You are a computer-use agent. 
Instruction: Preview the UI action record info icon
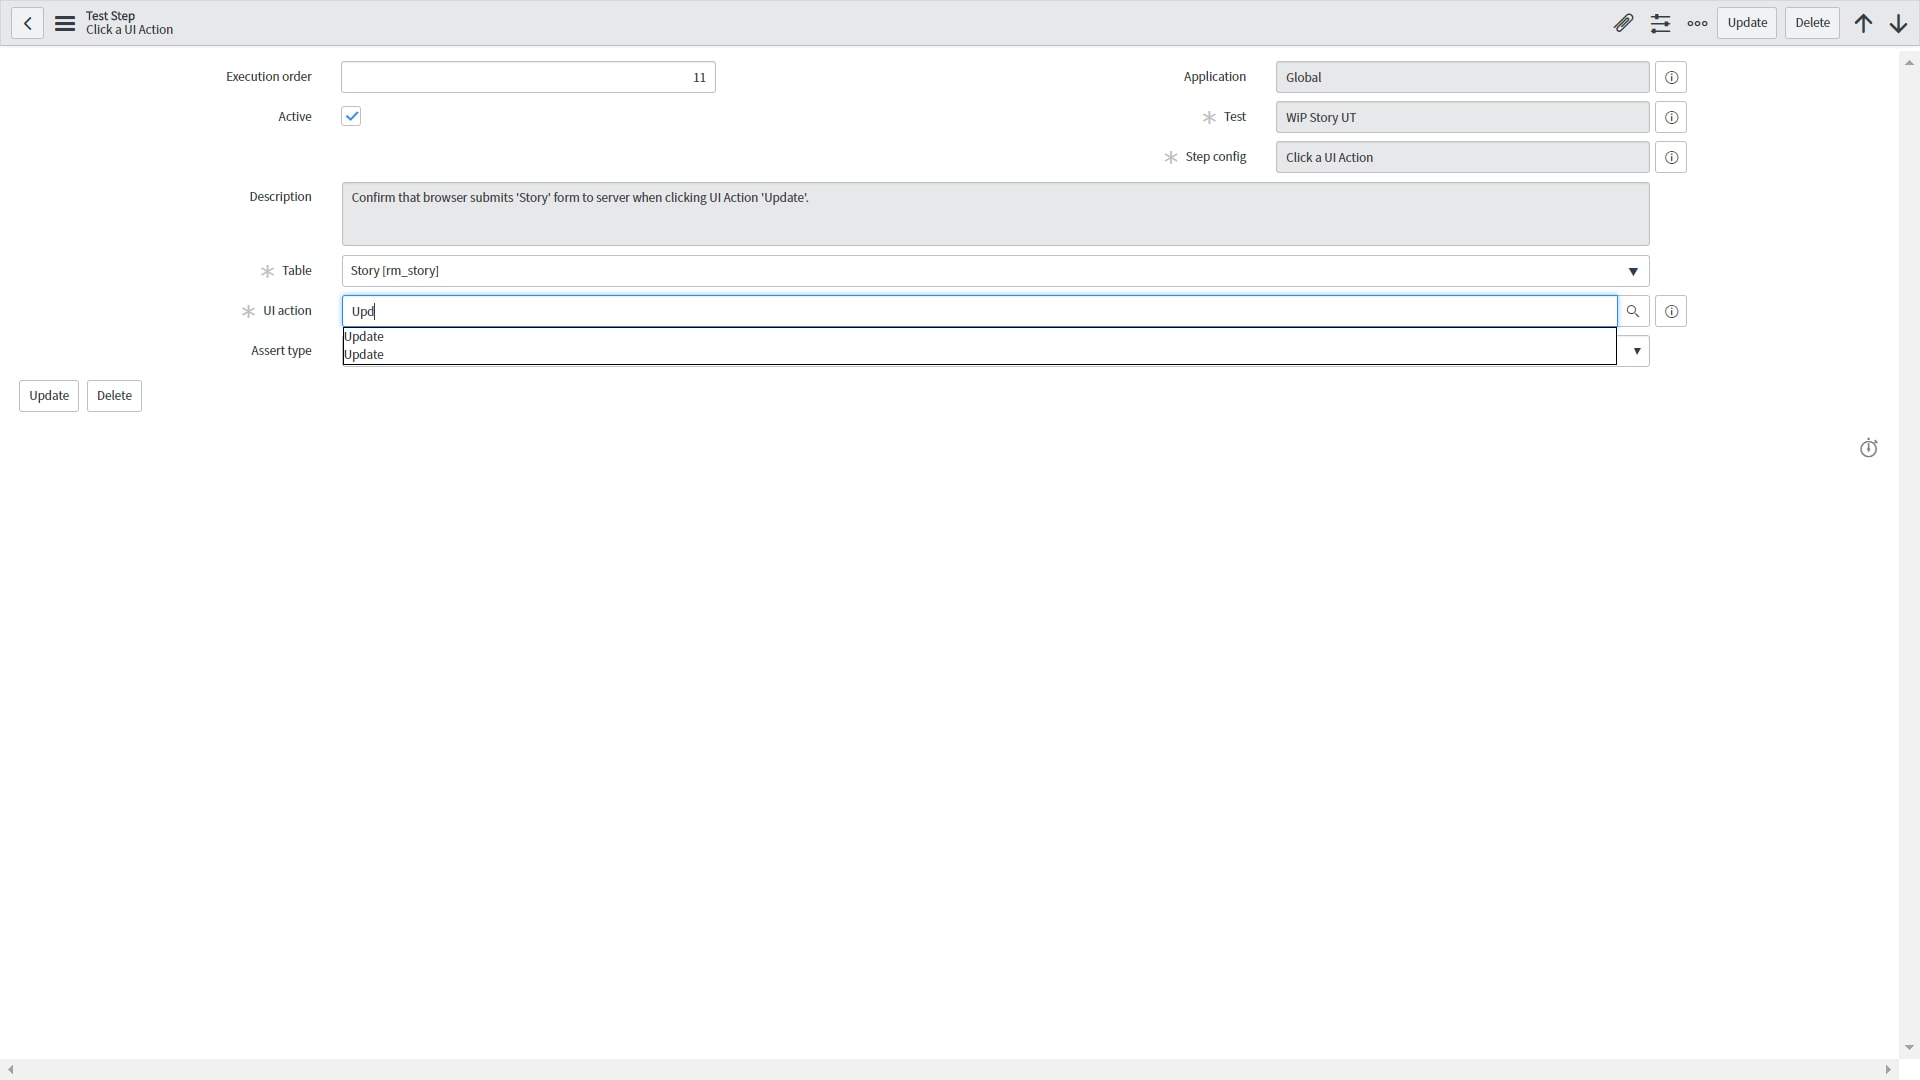[x=1671, y=311]
